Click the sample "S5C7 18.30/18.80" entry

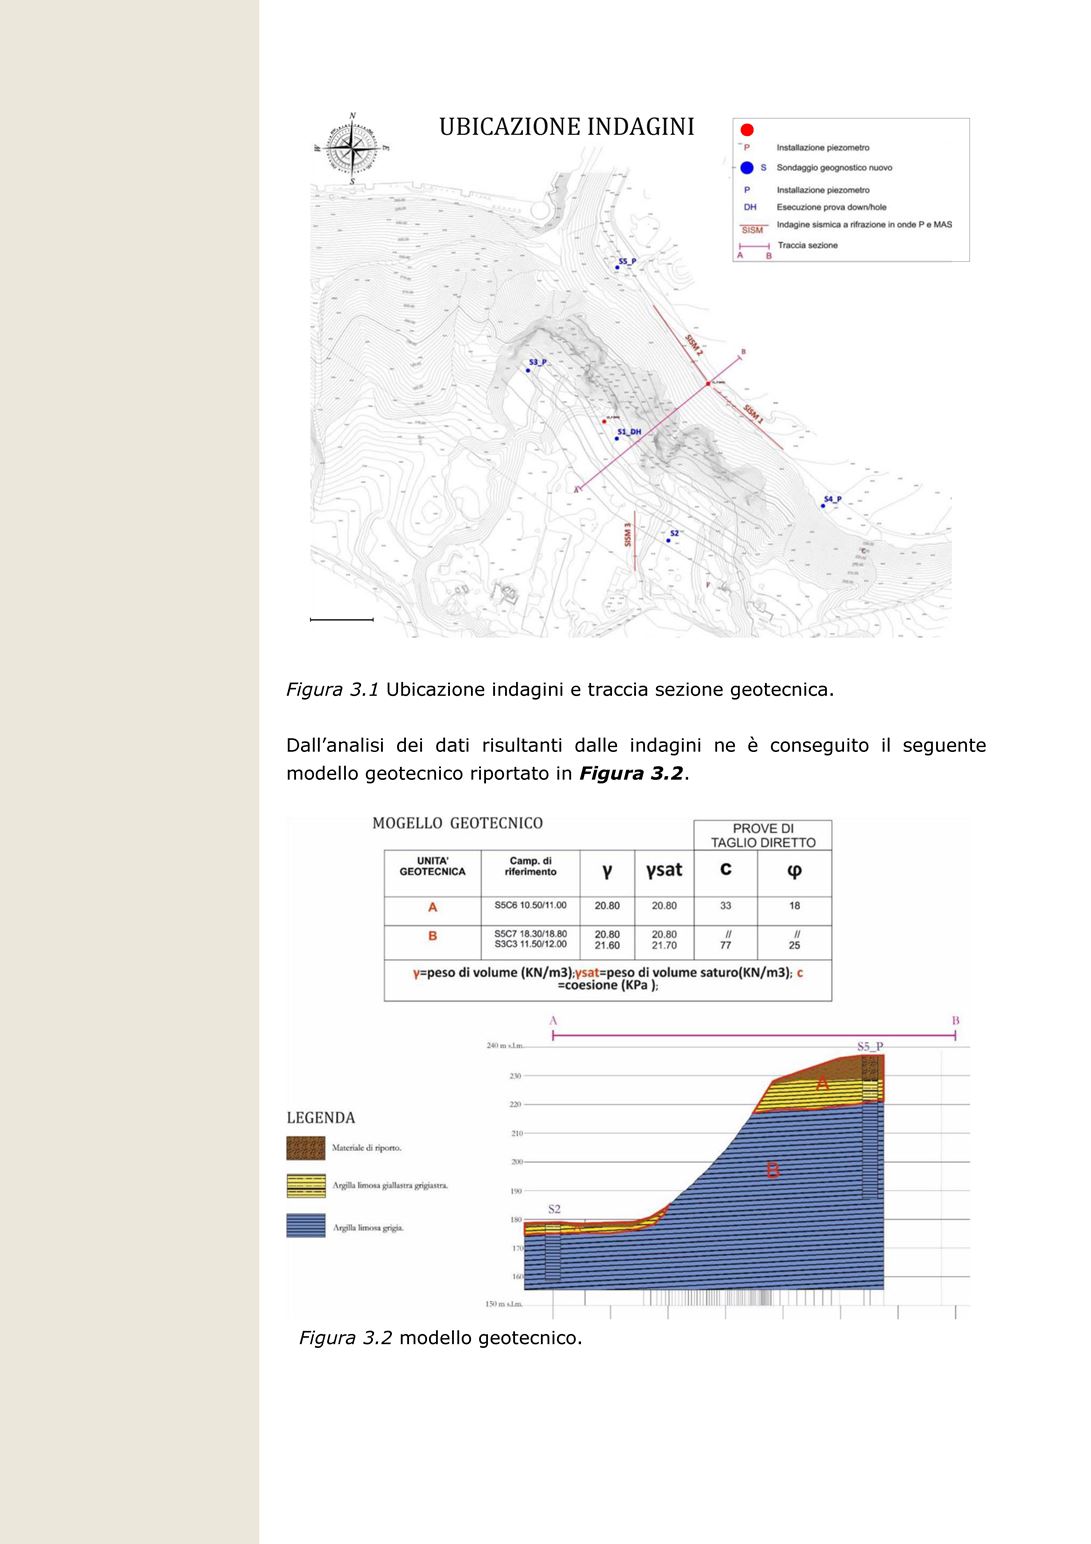[530, 934]
